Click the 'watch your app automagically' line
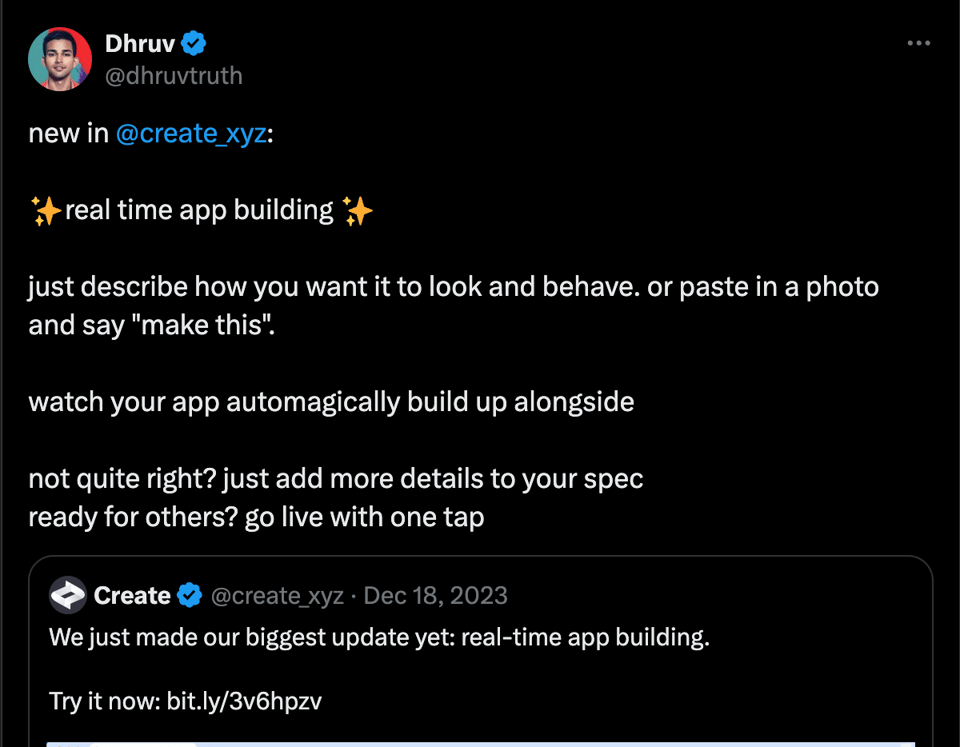 331,402
